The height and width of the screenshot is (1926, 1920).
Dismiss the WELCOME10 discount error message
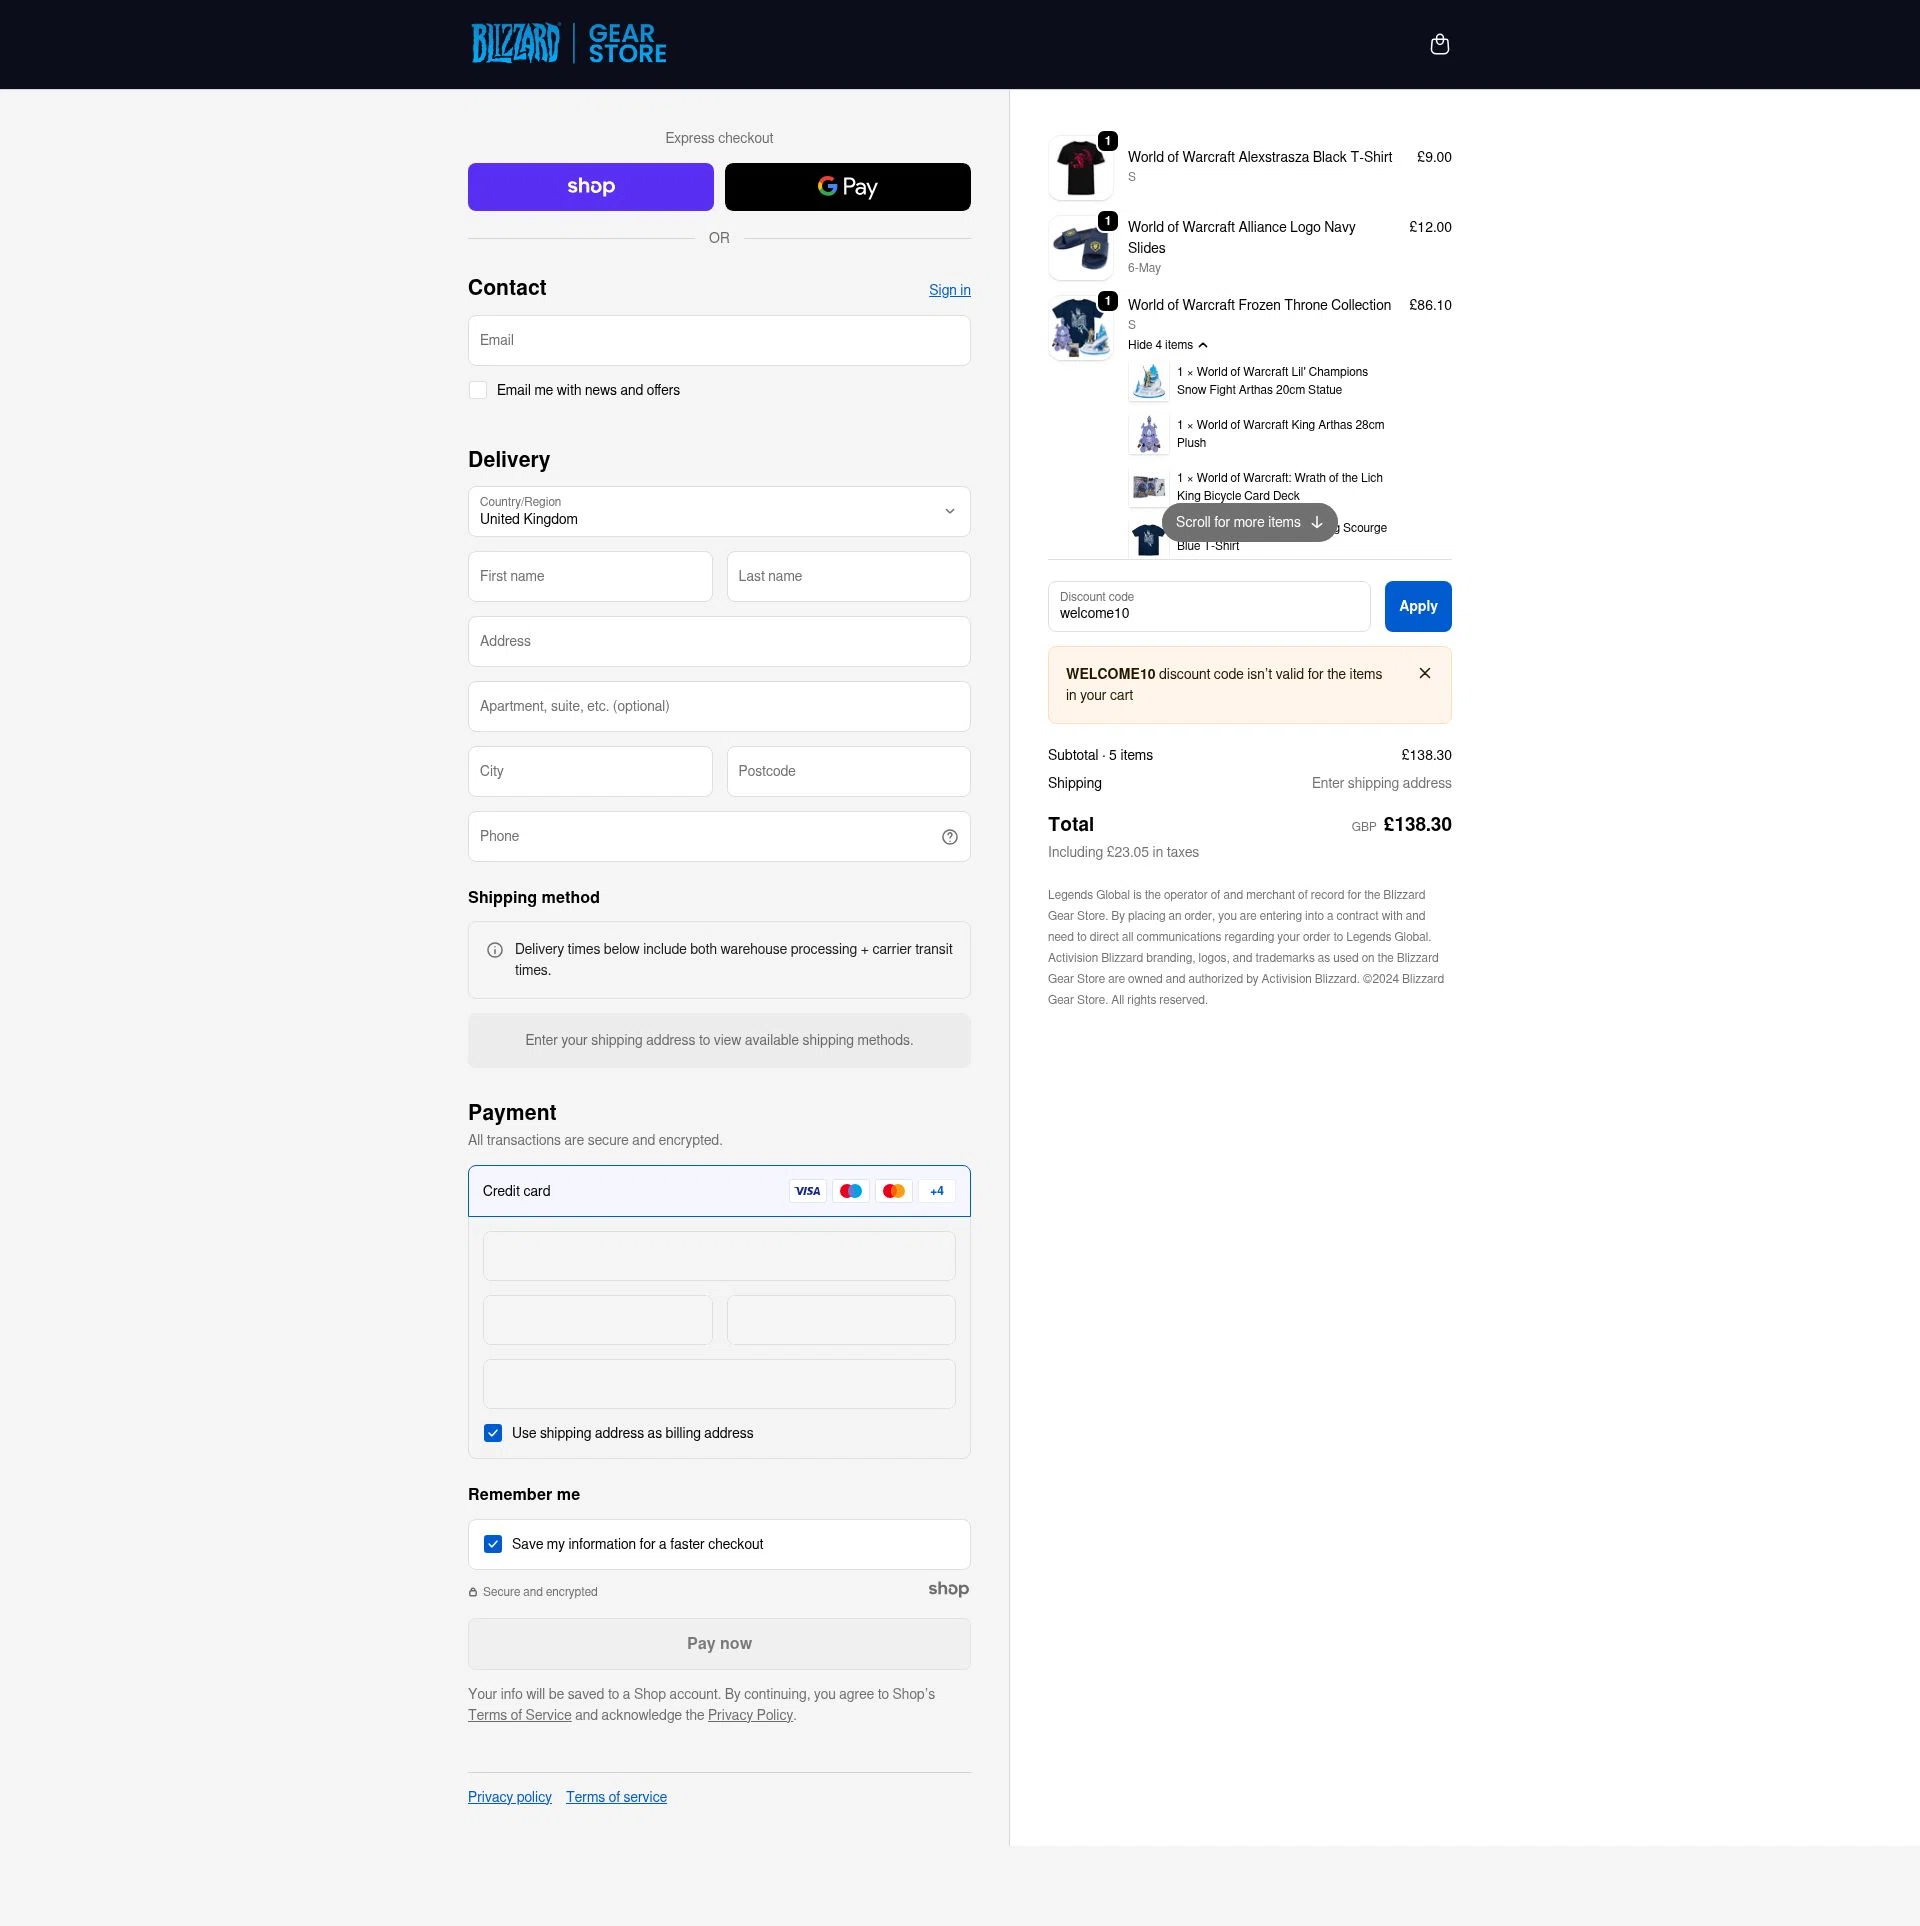click(1425, 674)
